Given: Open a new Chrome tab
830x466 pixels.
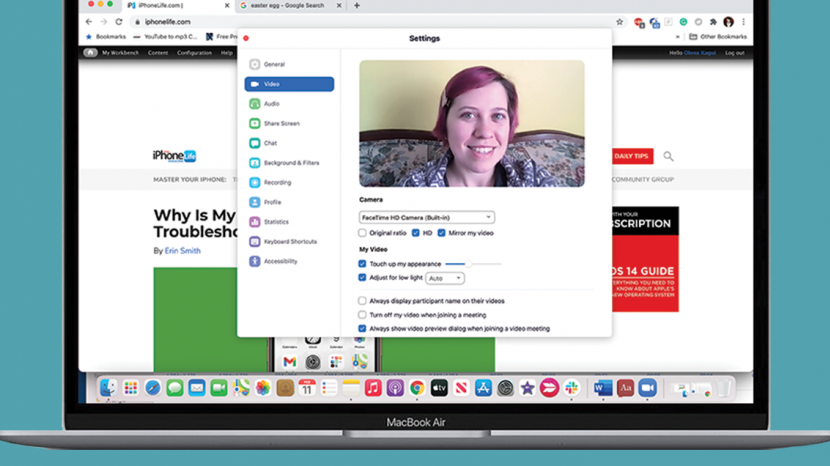Looking at the screenshot, I should tap(357, 5).
